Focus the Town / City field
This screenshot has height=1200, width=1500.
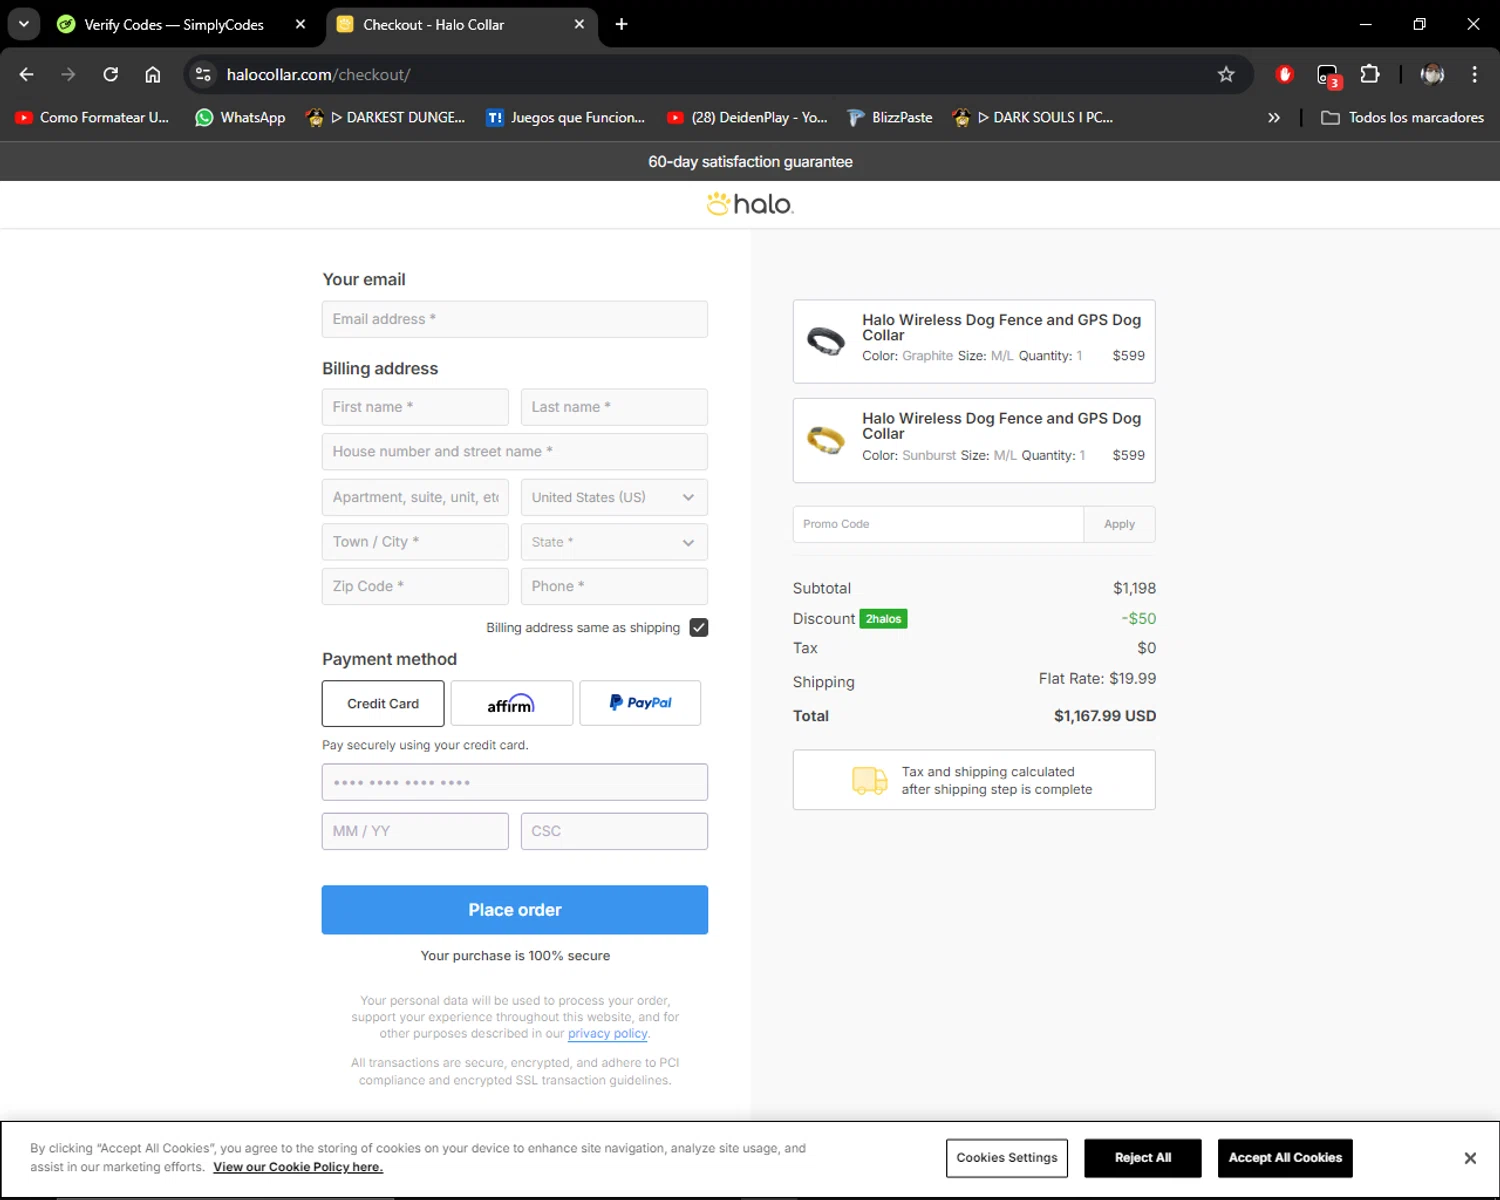[x=415, y=542]
